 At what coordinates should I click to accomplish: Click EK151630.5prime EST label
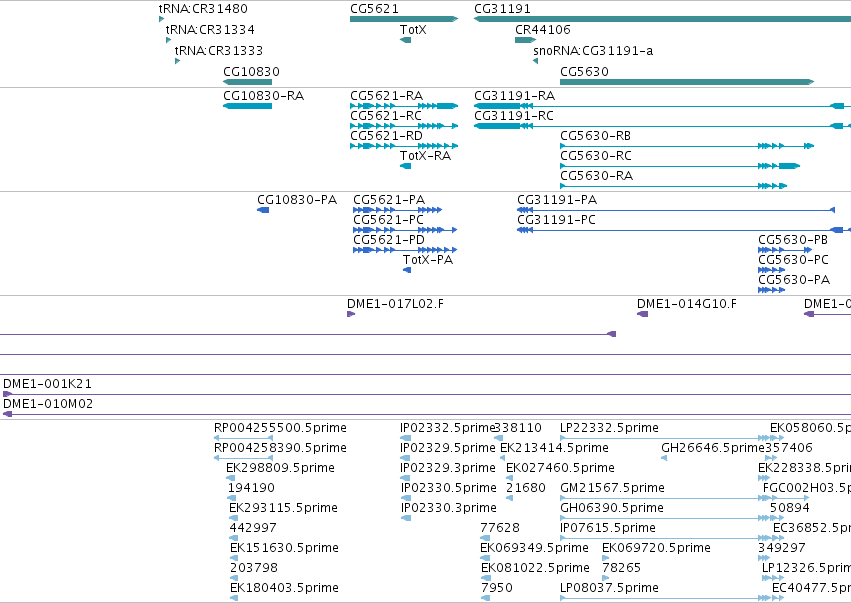pyautogui.click(x=284, y=548)
